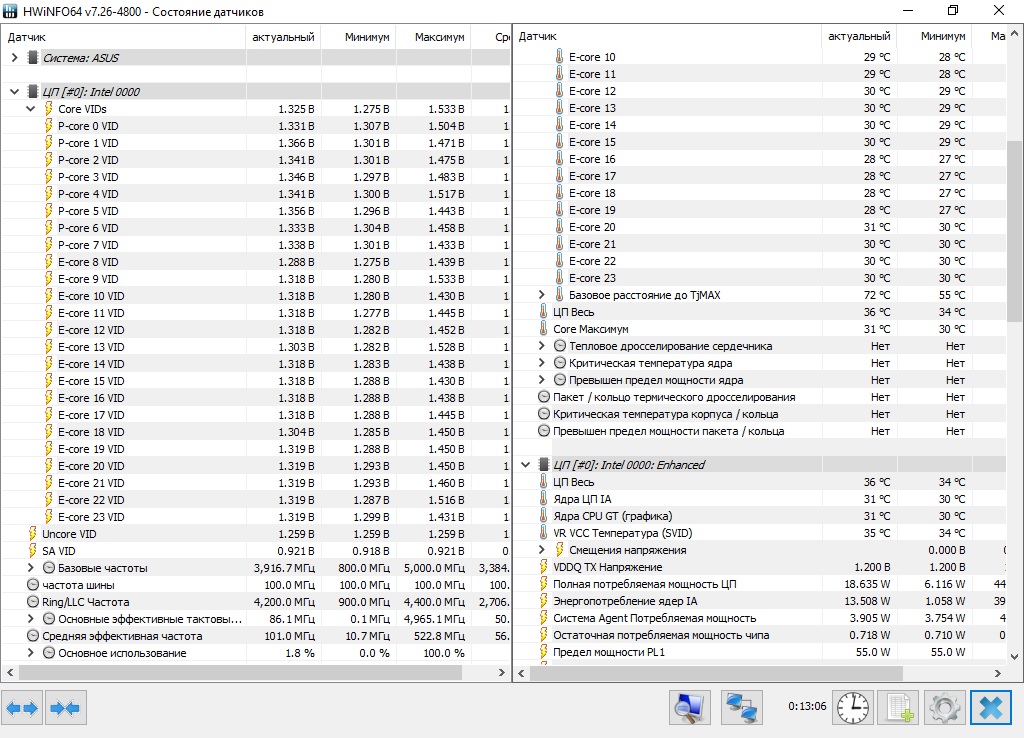Select the Остаточная потребляемая мощность чипа row
The width and height of the screenshot is (1024, 738).
tap(760, 635)
